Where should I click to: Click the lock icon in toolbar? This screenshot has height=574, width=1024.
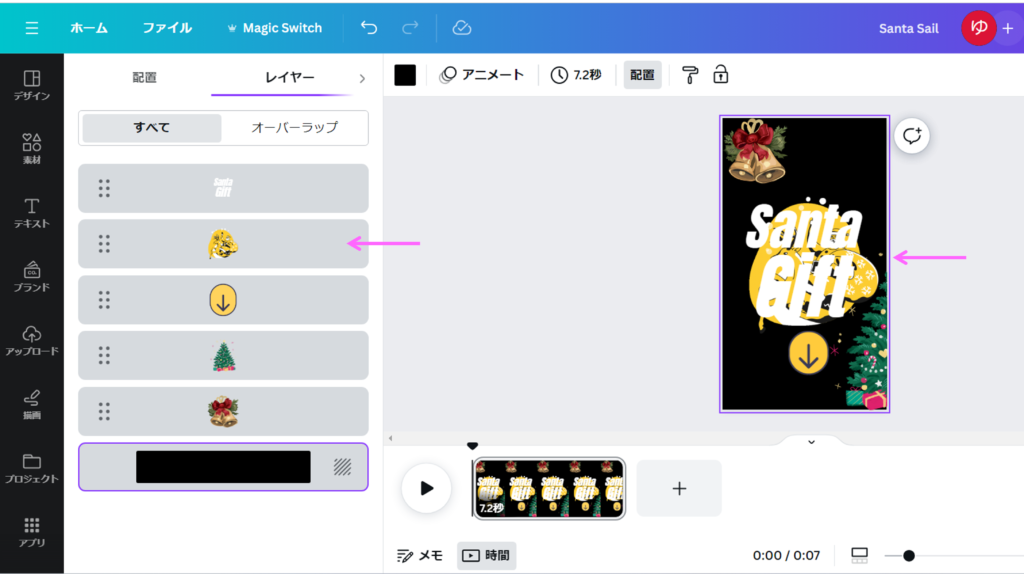point(720,75)
